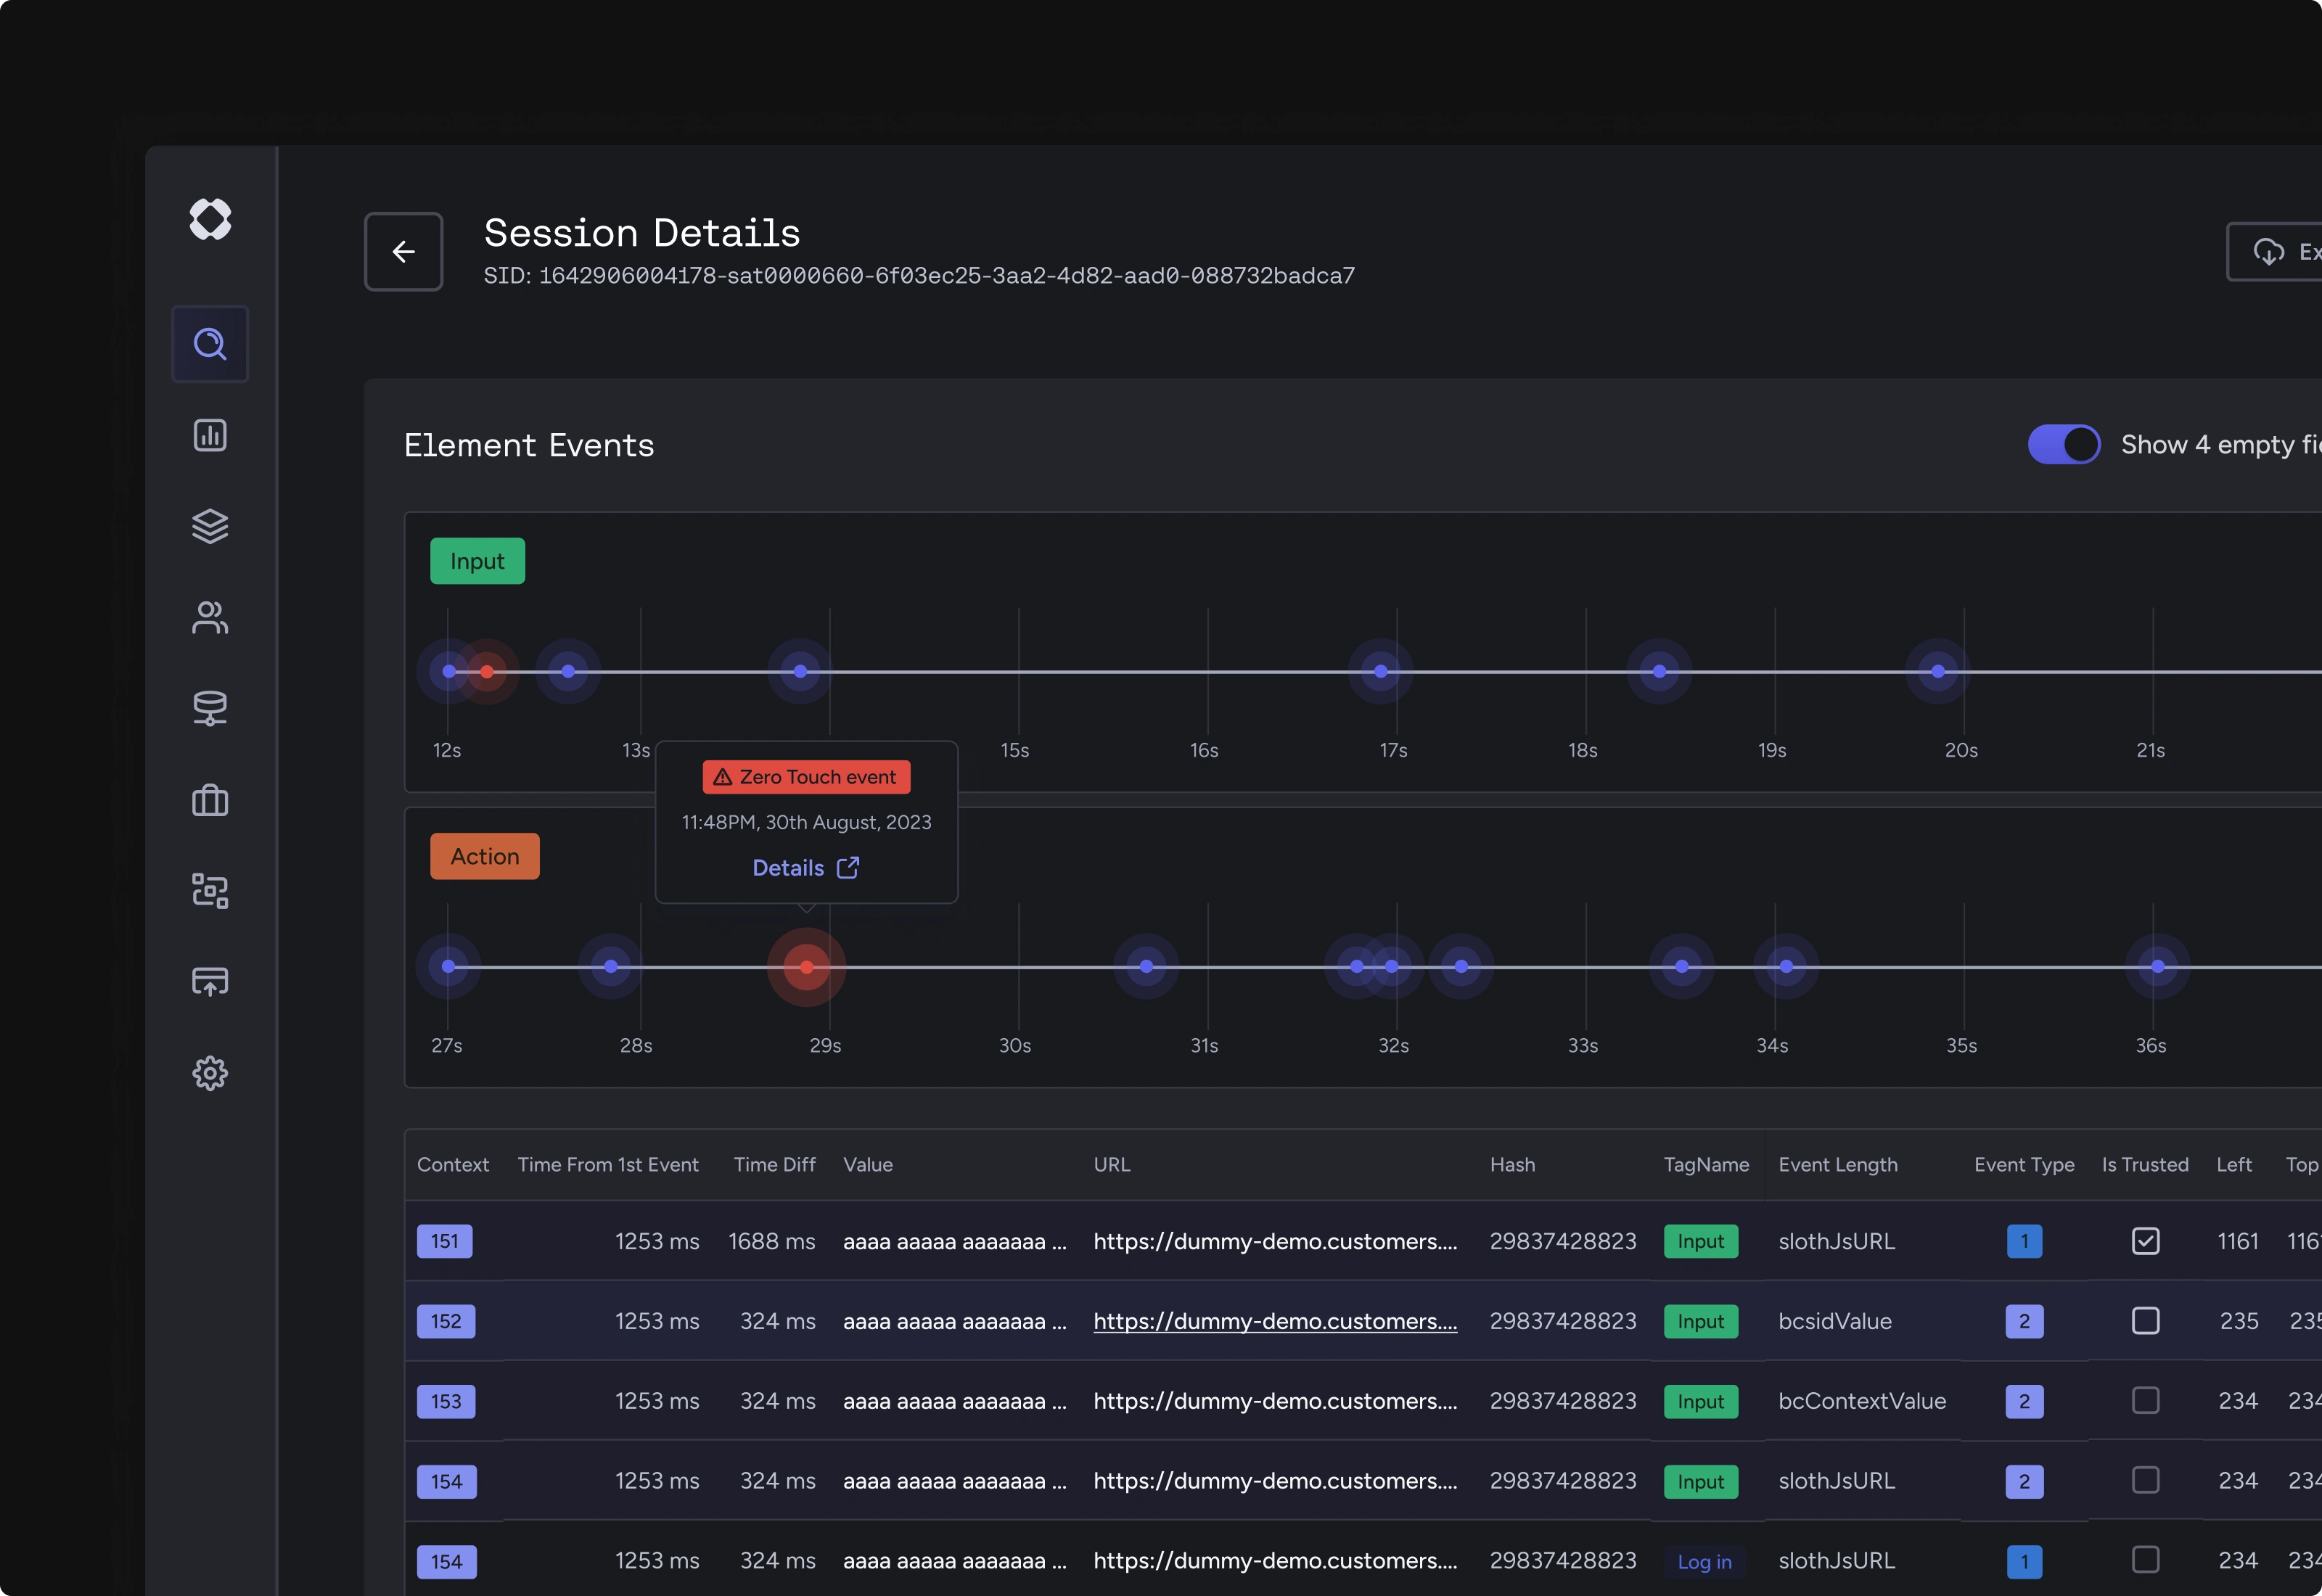The image size is (2322, 1596).
Task: Open the users sidebar icon
Action: 210,617
